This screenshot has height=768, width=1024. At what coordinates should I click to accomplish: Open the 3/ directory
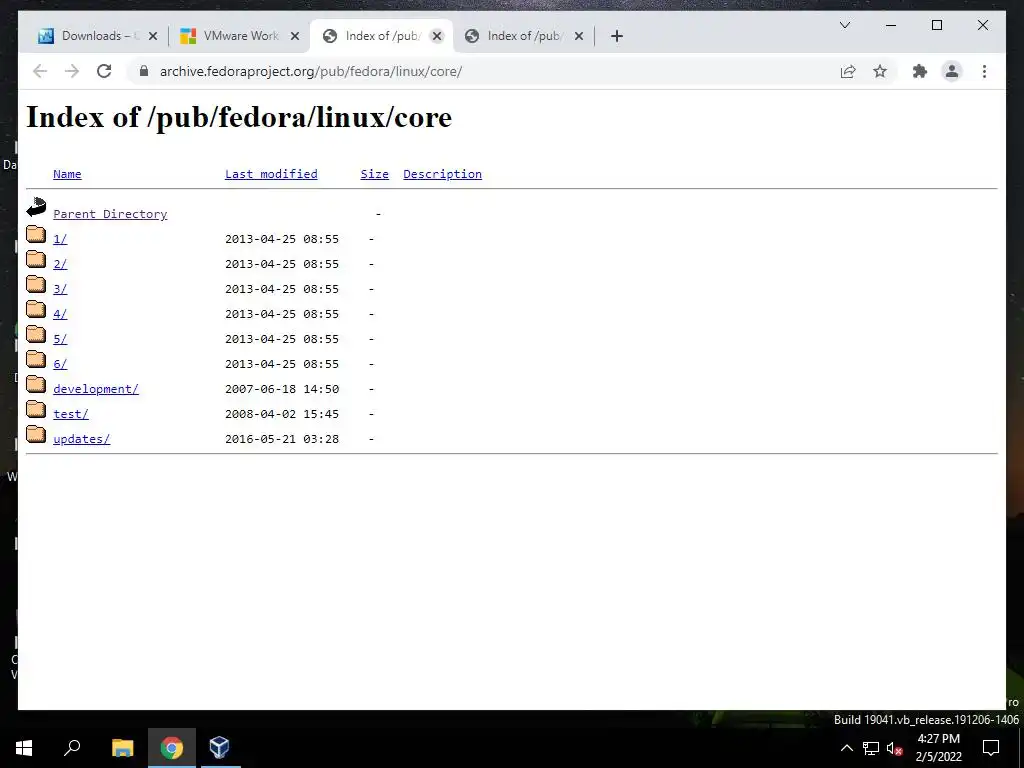tap(60, 289)
